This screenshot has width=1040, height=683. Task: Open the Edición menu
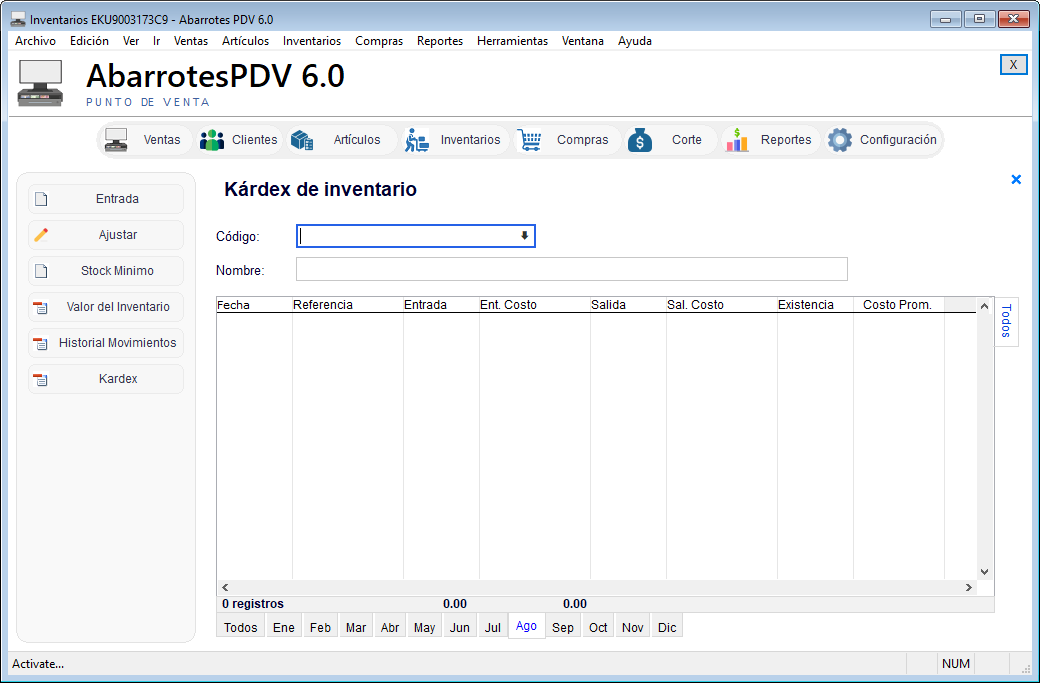click(89, 41)
